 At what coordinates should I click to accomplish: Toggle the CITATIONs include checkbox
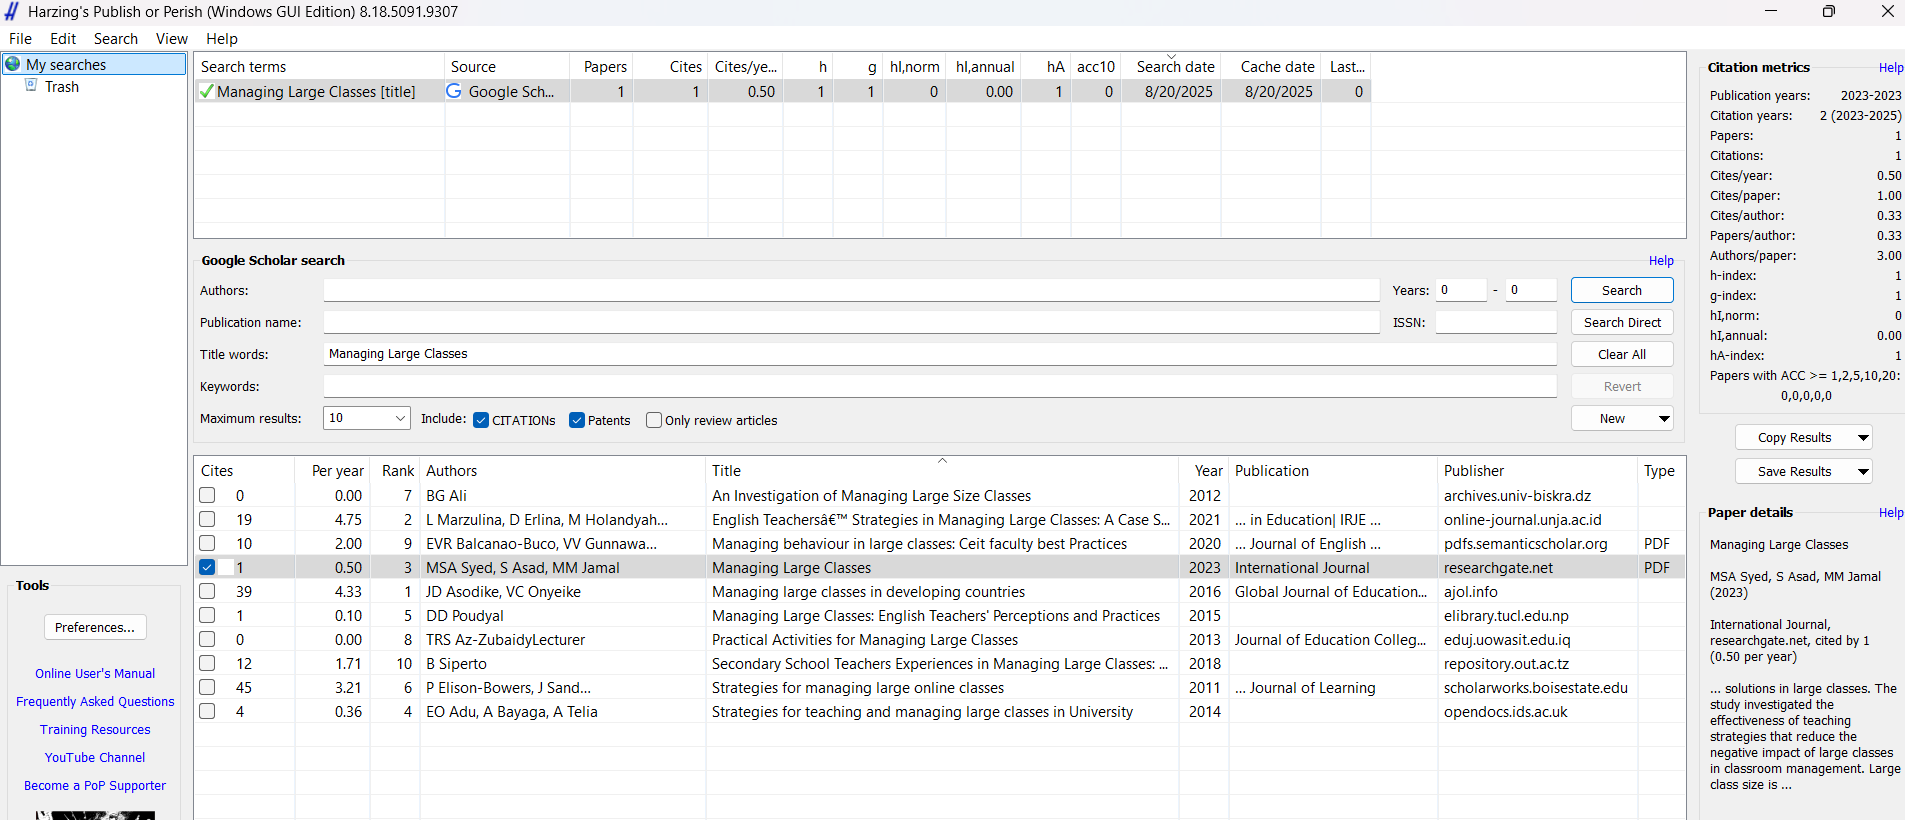pyautogui.click(x=481, y=420)
